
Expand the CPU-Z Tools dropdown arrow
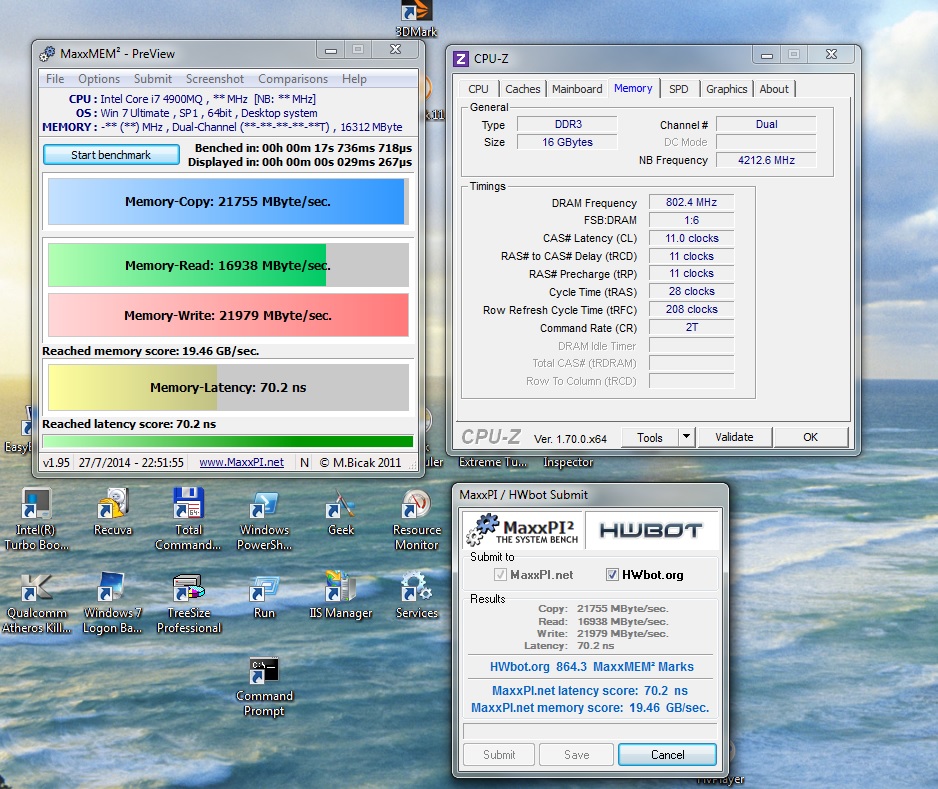pyautogui.click(x=686, y=437)
